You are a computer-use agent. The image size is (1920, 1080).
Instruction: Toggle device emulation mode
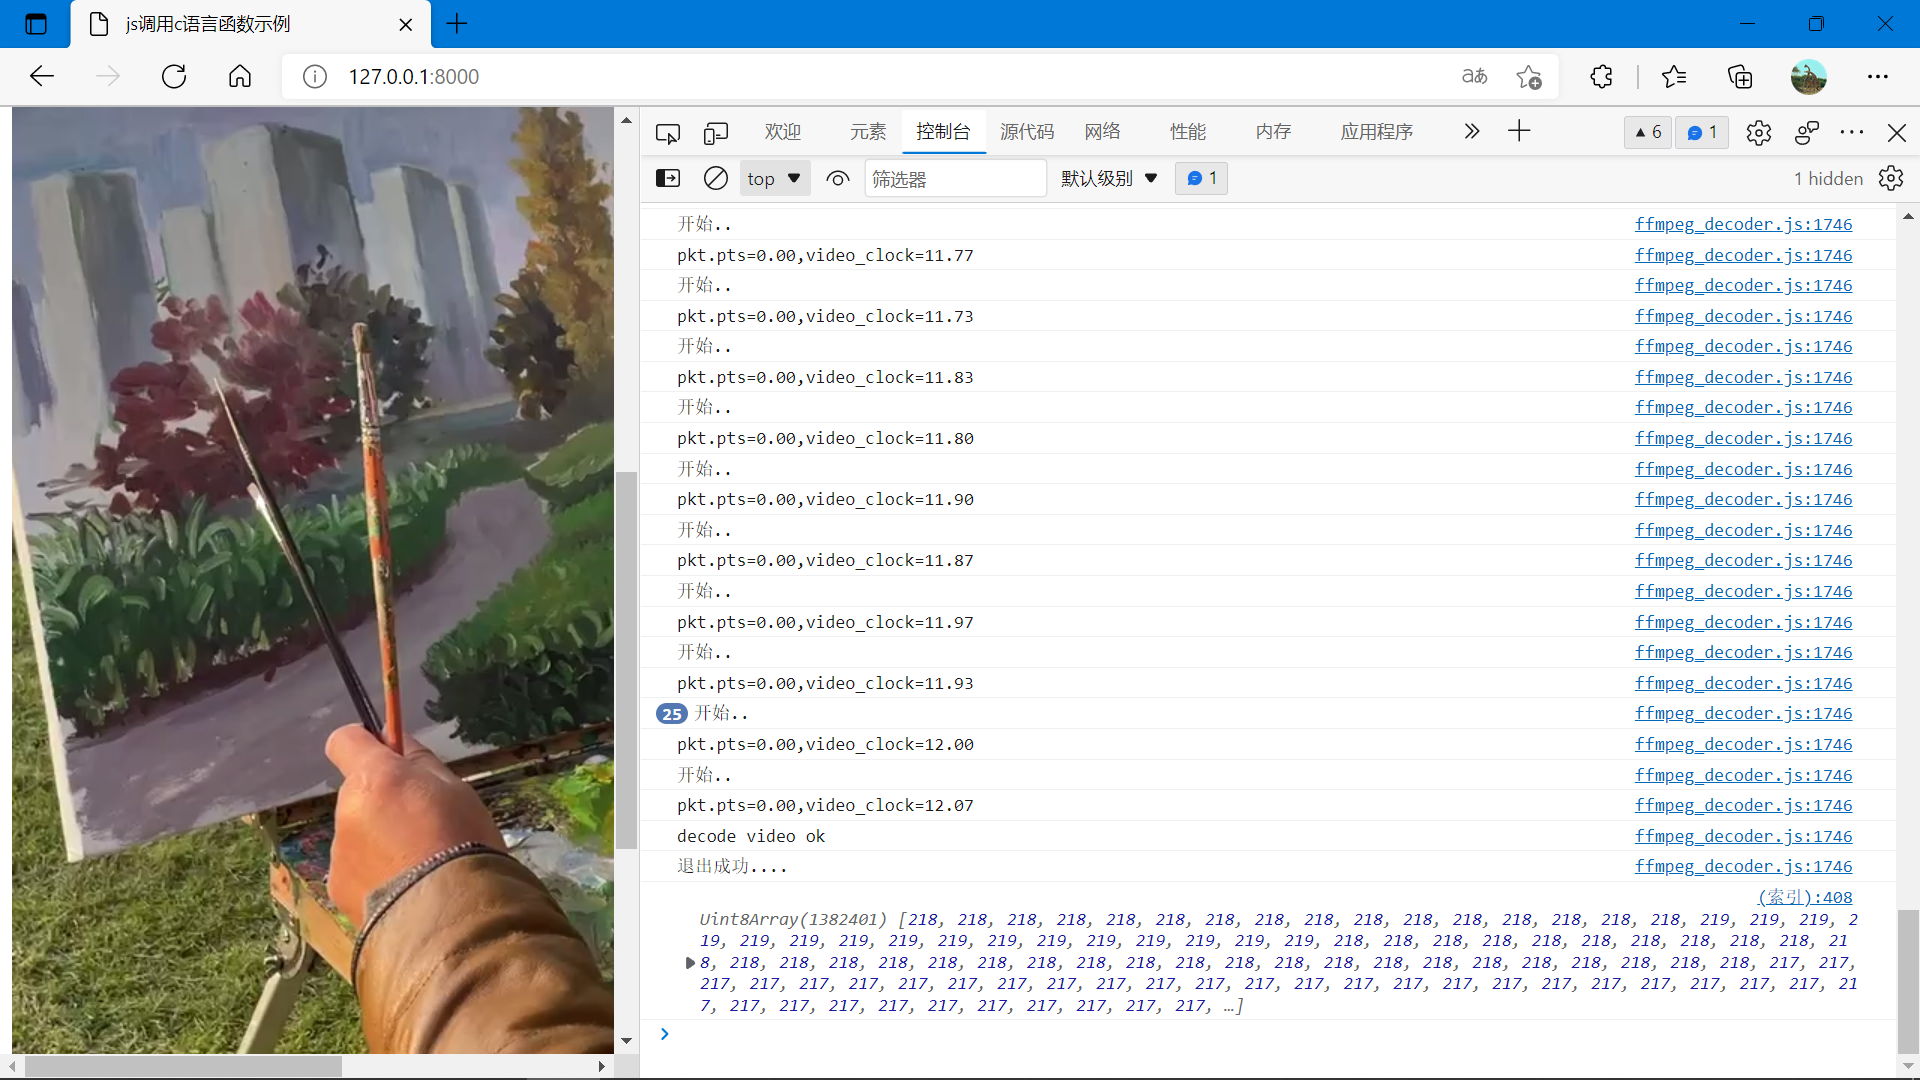click(x=716, y=133)
